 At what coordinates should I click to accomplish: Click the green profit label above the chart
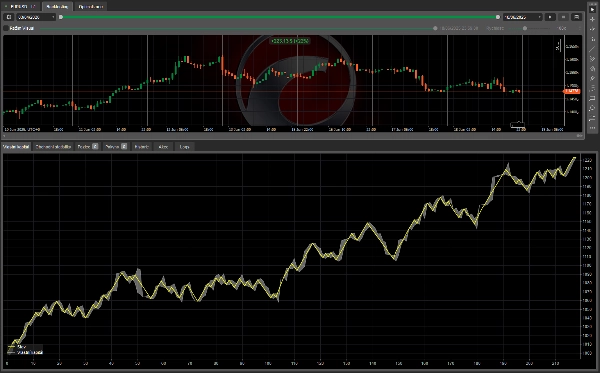[x=290, y=41]
